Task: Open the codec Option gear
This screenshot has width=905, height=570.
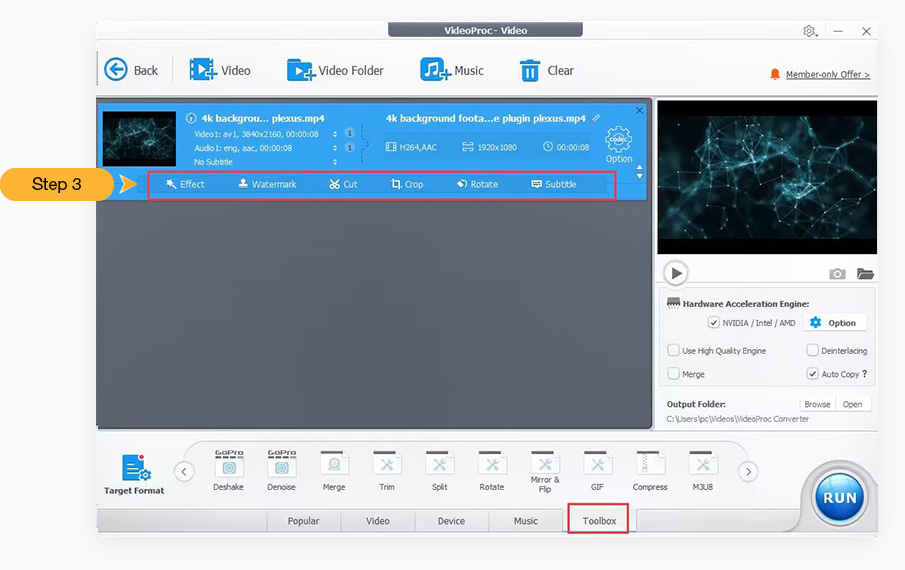Action: (619, 143)
